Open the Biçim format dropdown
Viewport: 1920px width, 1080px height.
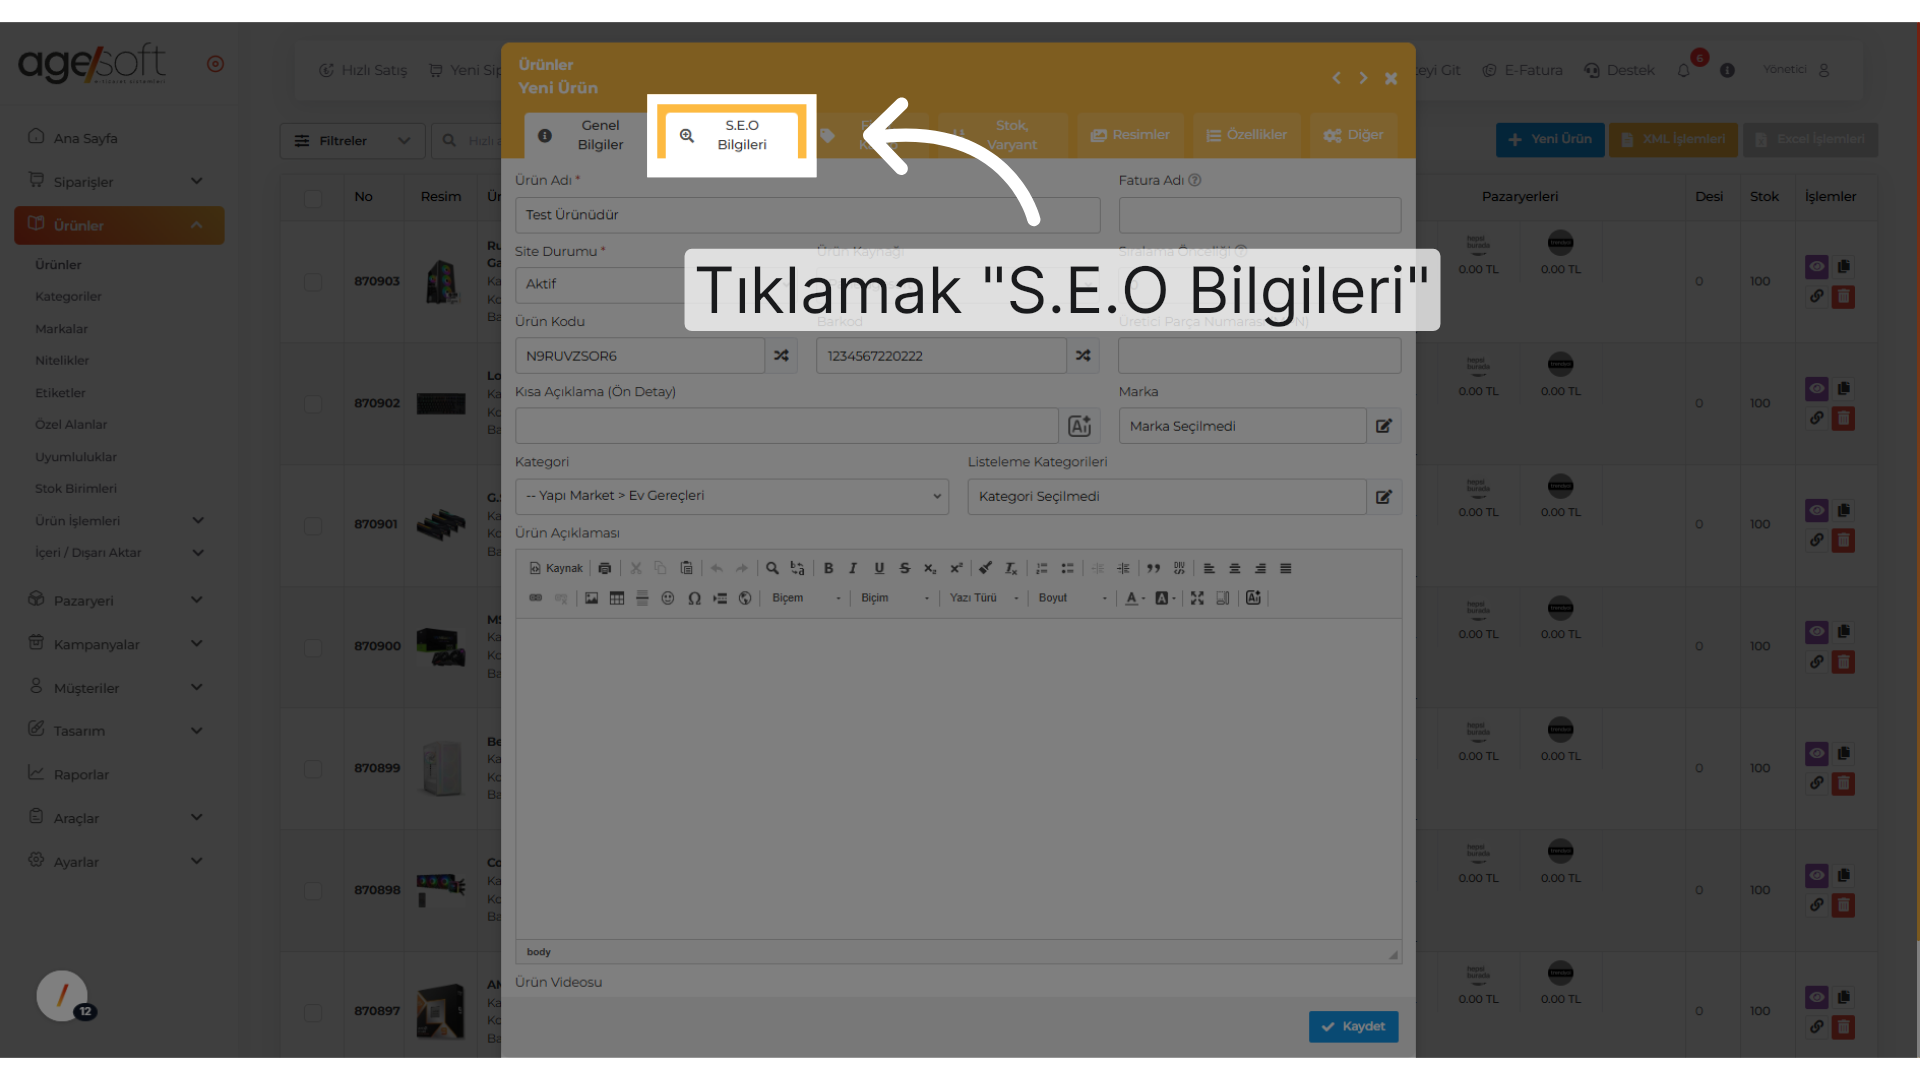895,598
